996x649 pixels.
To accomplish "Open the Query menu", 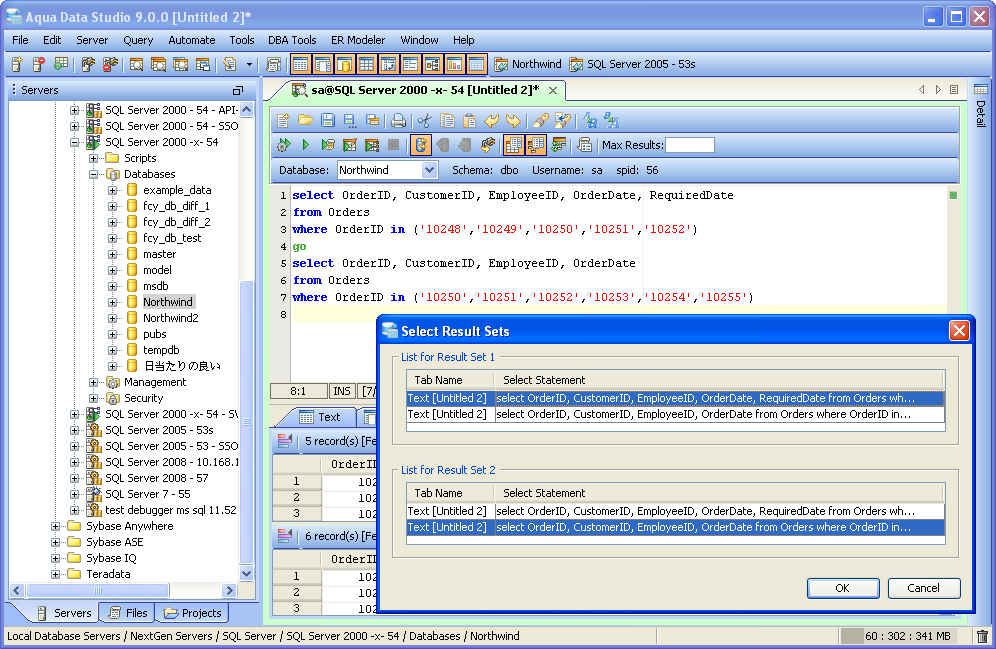I will tap(138, 40).
